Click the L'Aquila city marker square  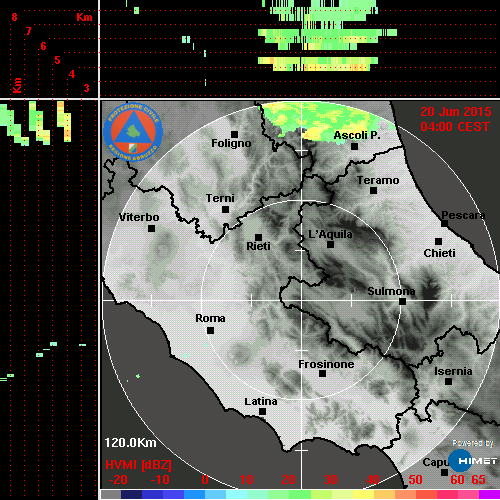pyautogui.click(x=330, y=245)
